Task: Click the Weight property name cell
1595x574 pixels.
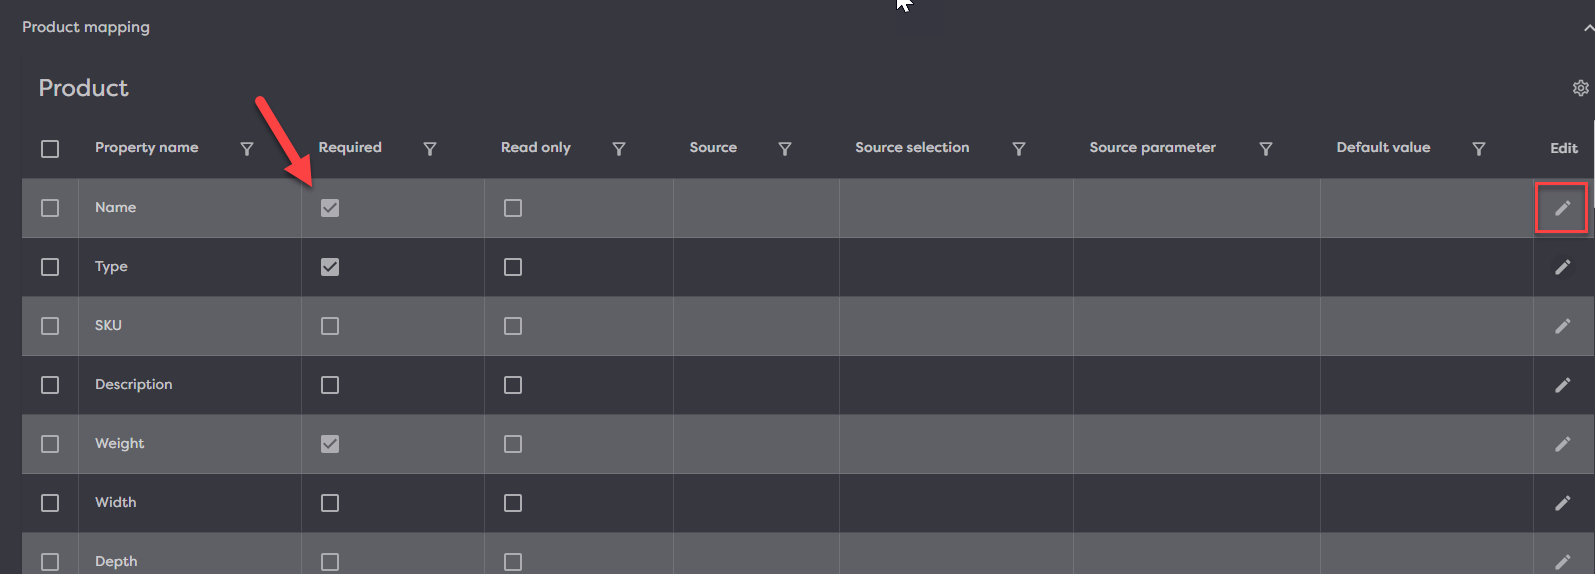Action: coord(120,443)
